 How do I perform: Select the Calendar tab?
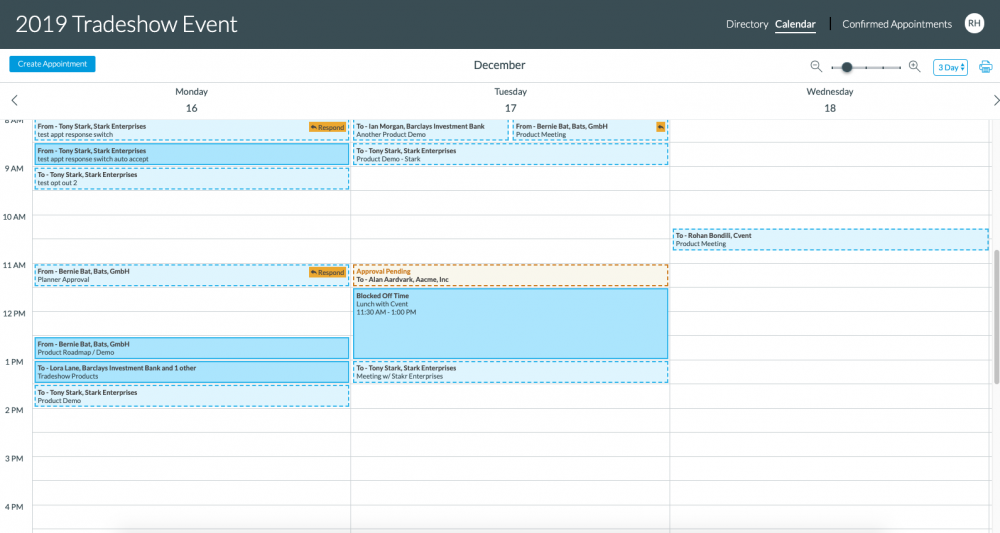coord(795,24)
